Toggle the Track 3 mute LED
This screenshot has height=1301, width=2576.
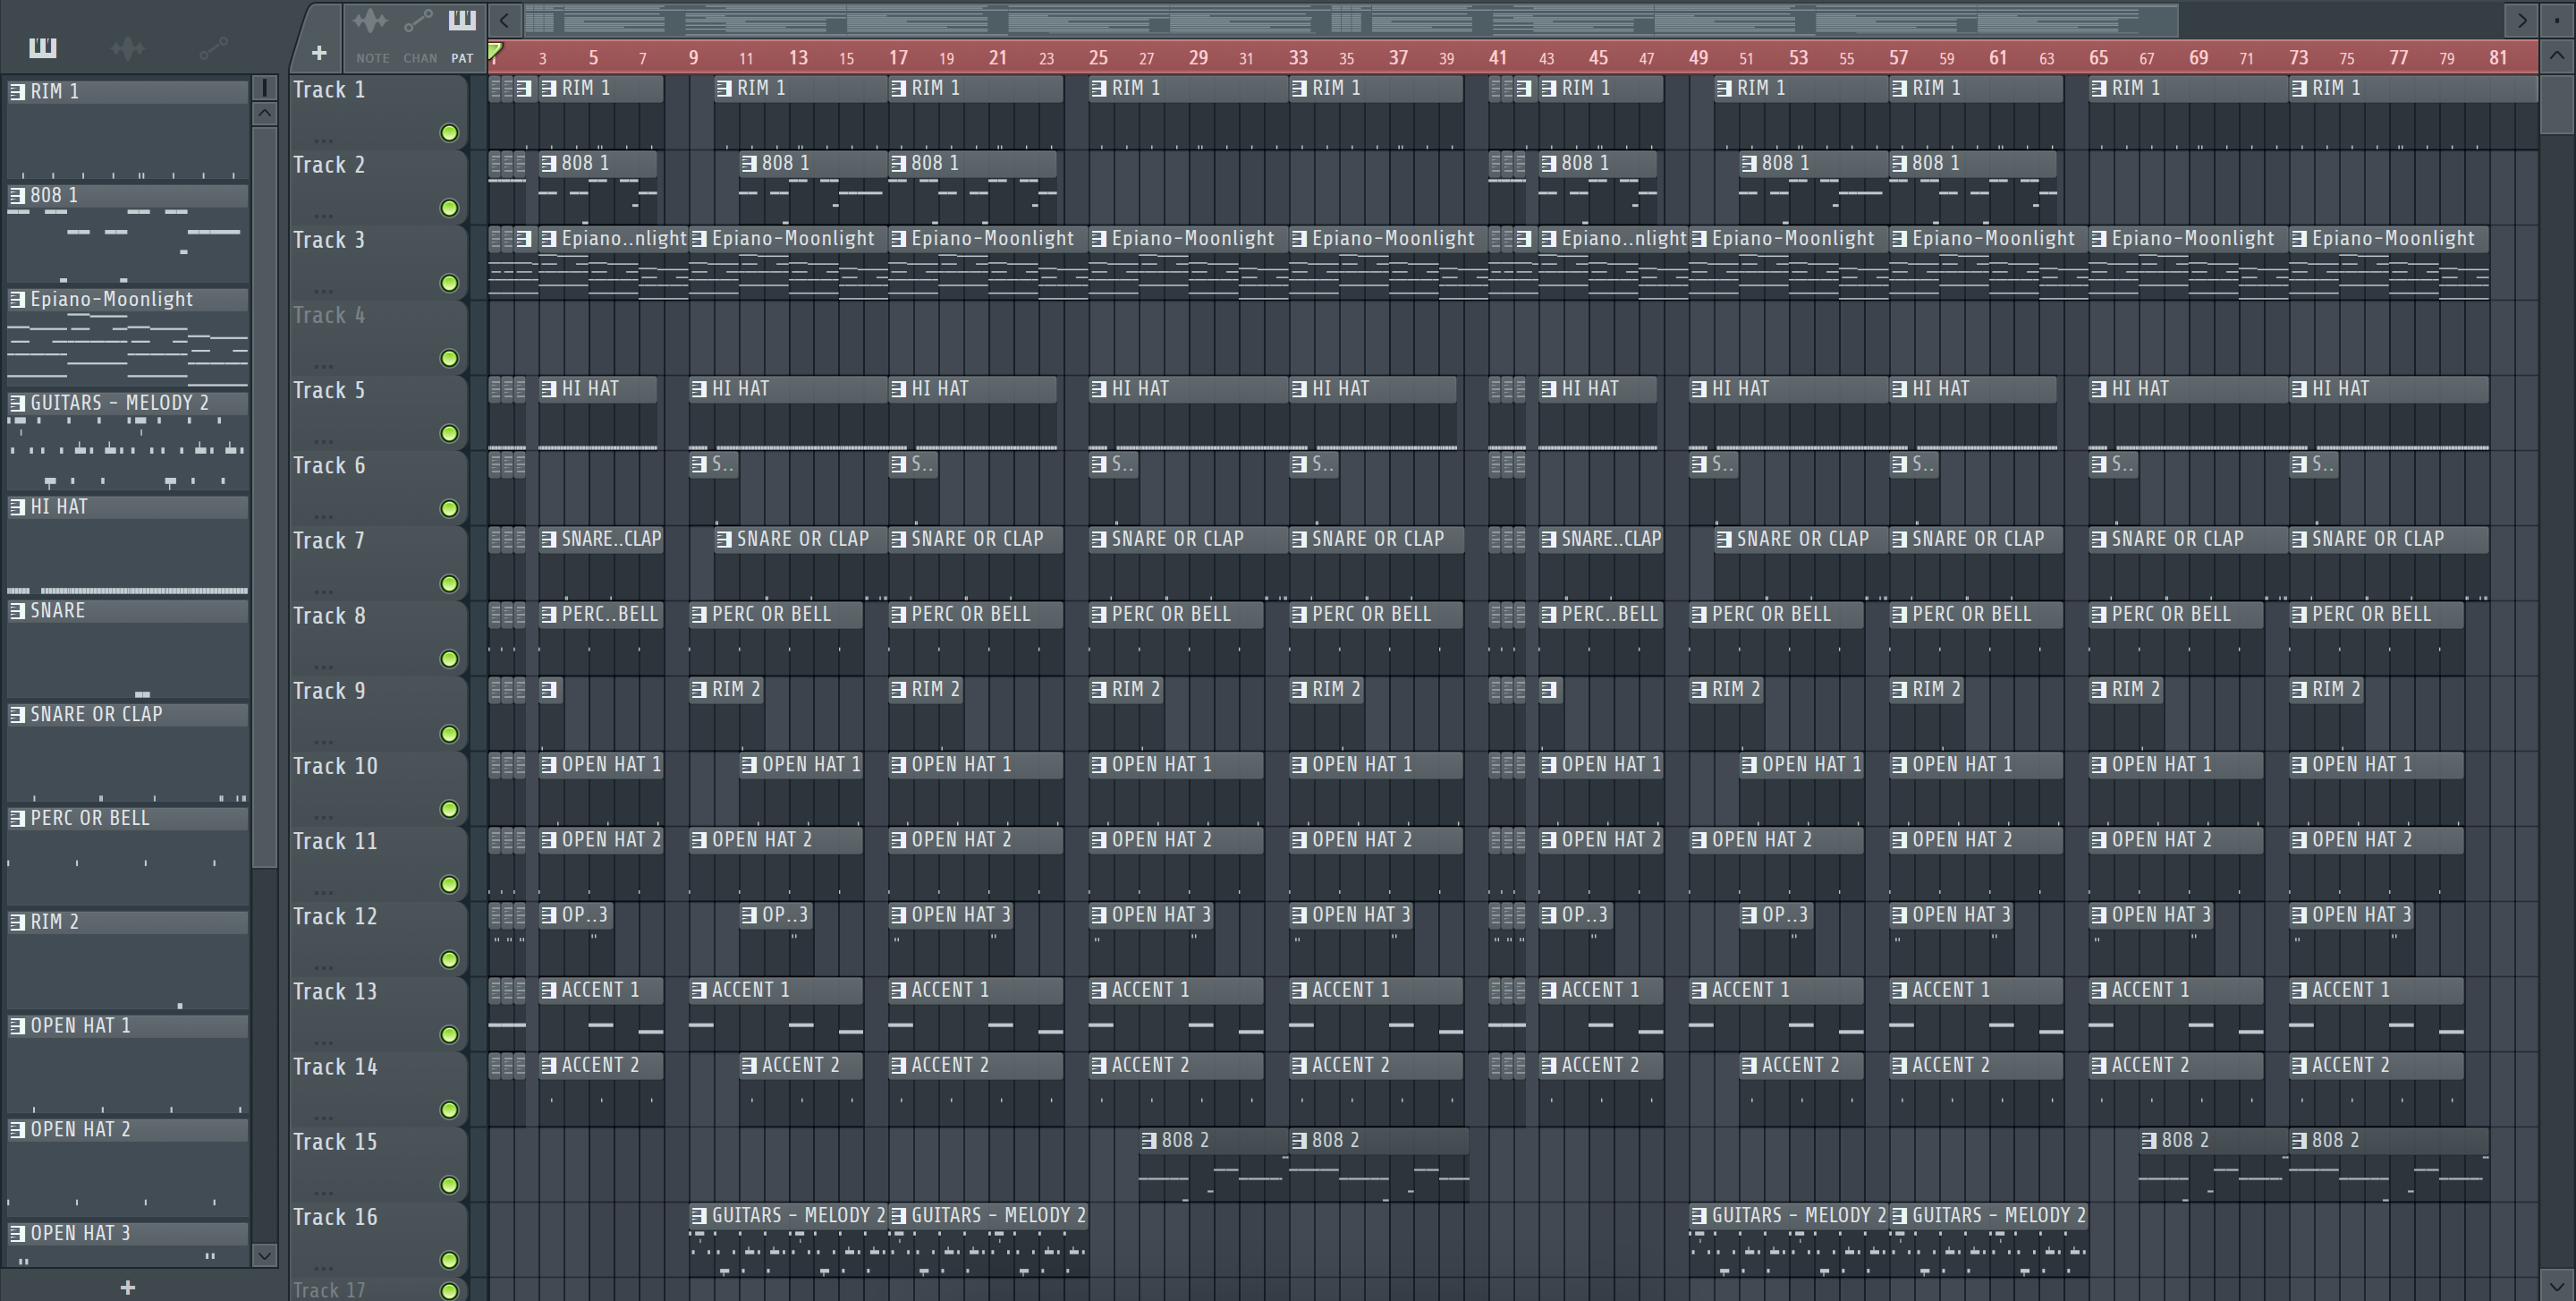(x=450, y=283)
